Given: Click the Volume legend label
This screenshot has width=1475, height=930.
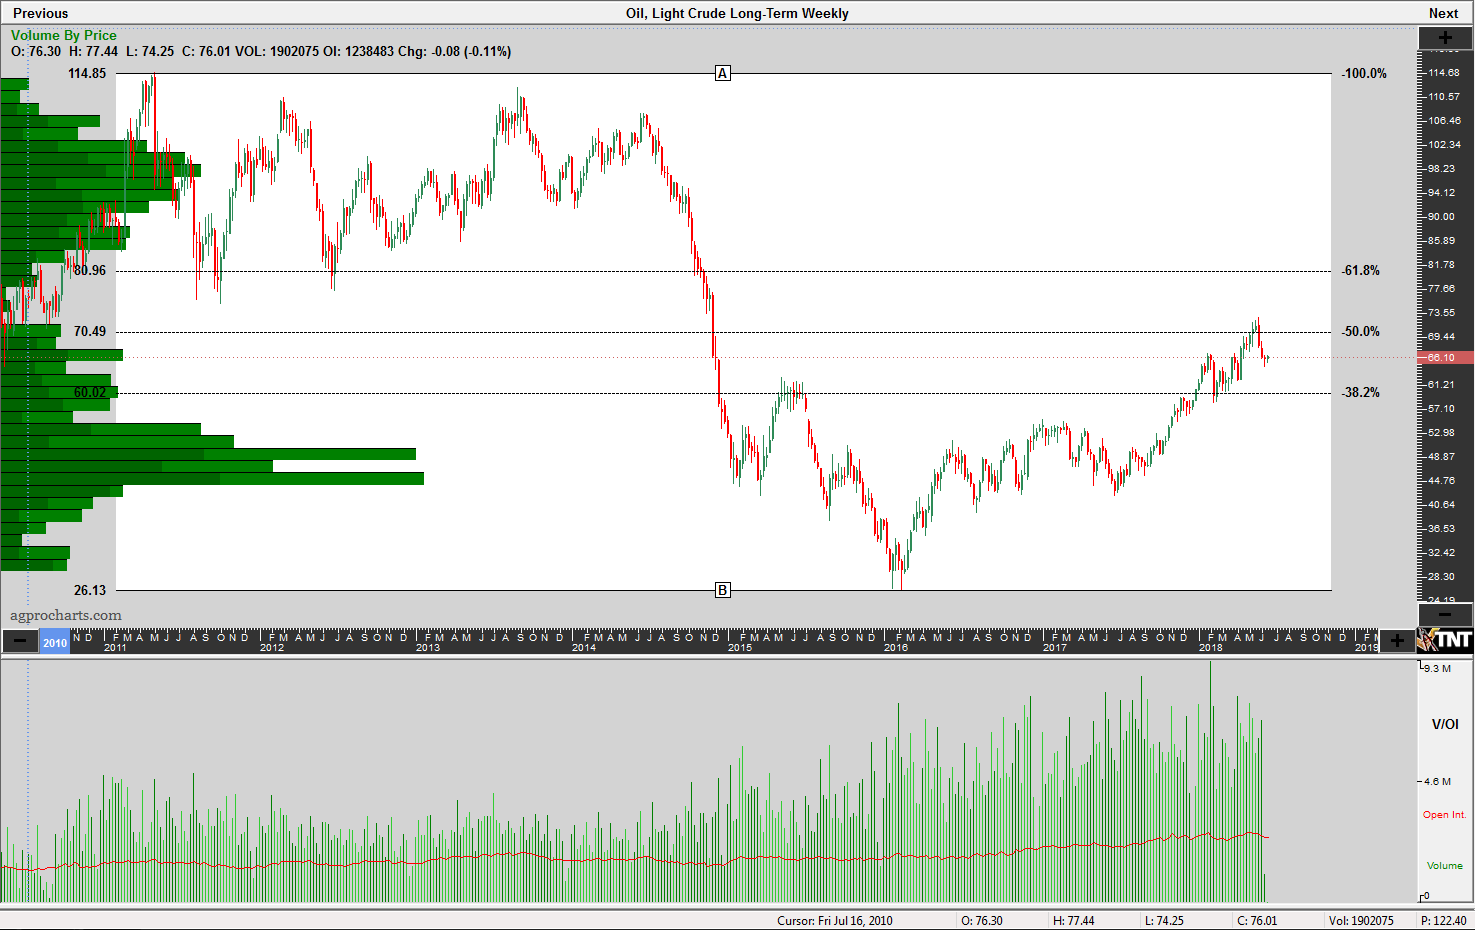Looking at the screenshot, I should point(1444,865).
